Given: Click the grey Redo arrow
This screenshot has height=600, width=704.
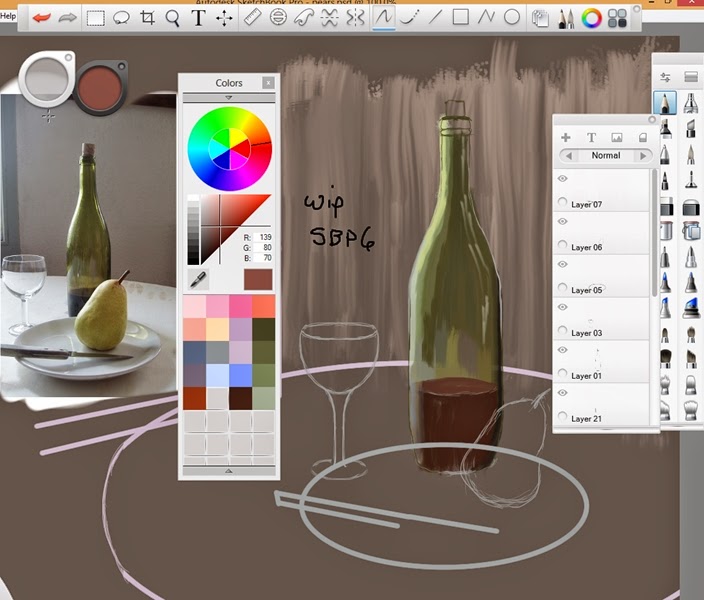Looking at the screenshot, I should pos(67,18).
